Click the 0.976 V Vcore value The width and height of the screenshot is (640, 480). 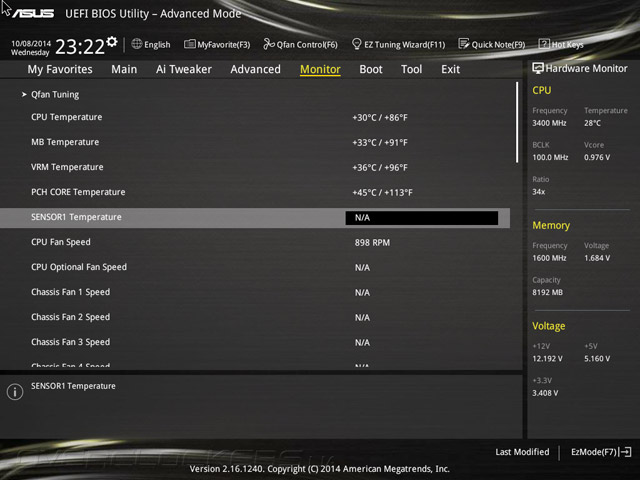[597, 157]
